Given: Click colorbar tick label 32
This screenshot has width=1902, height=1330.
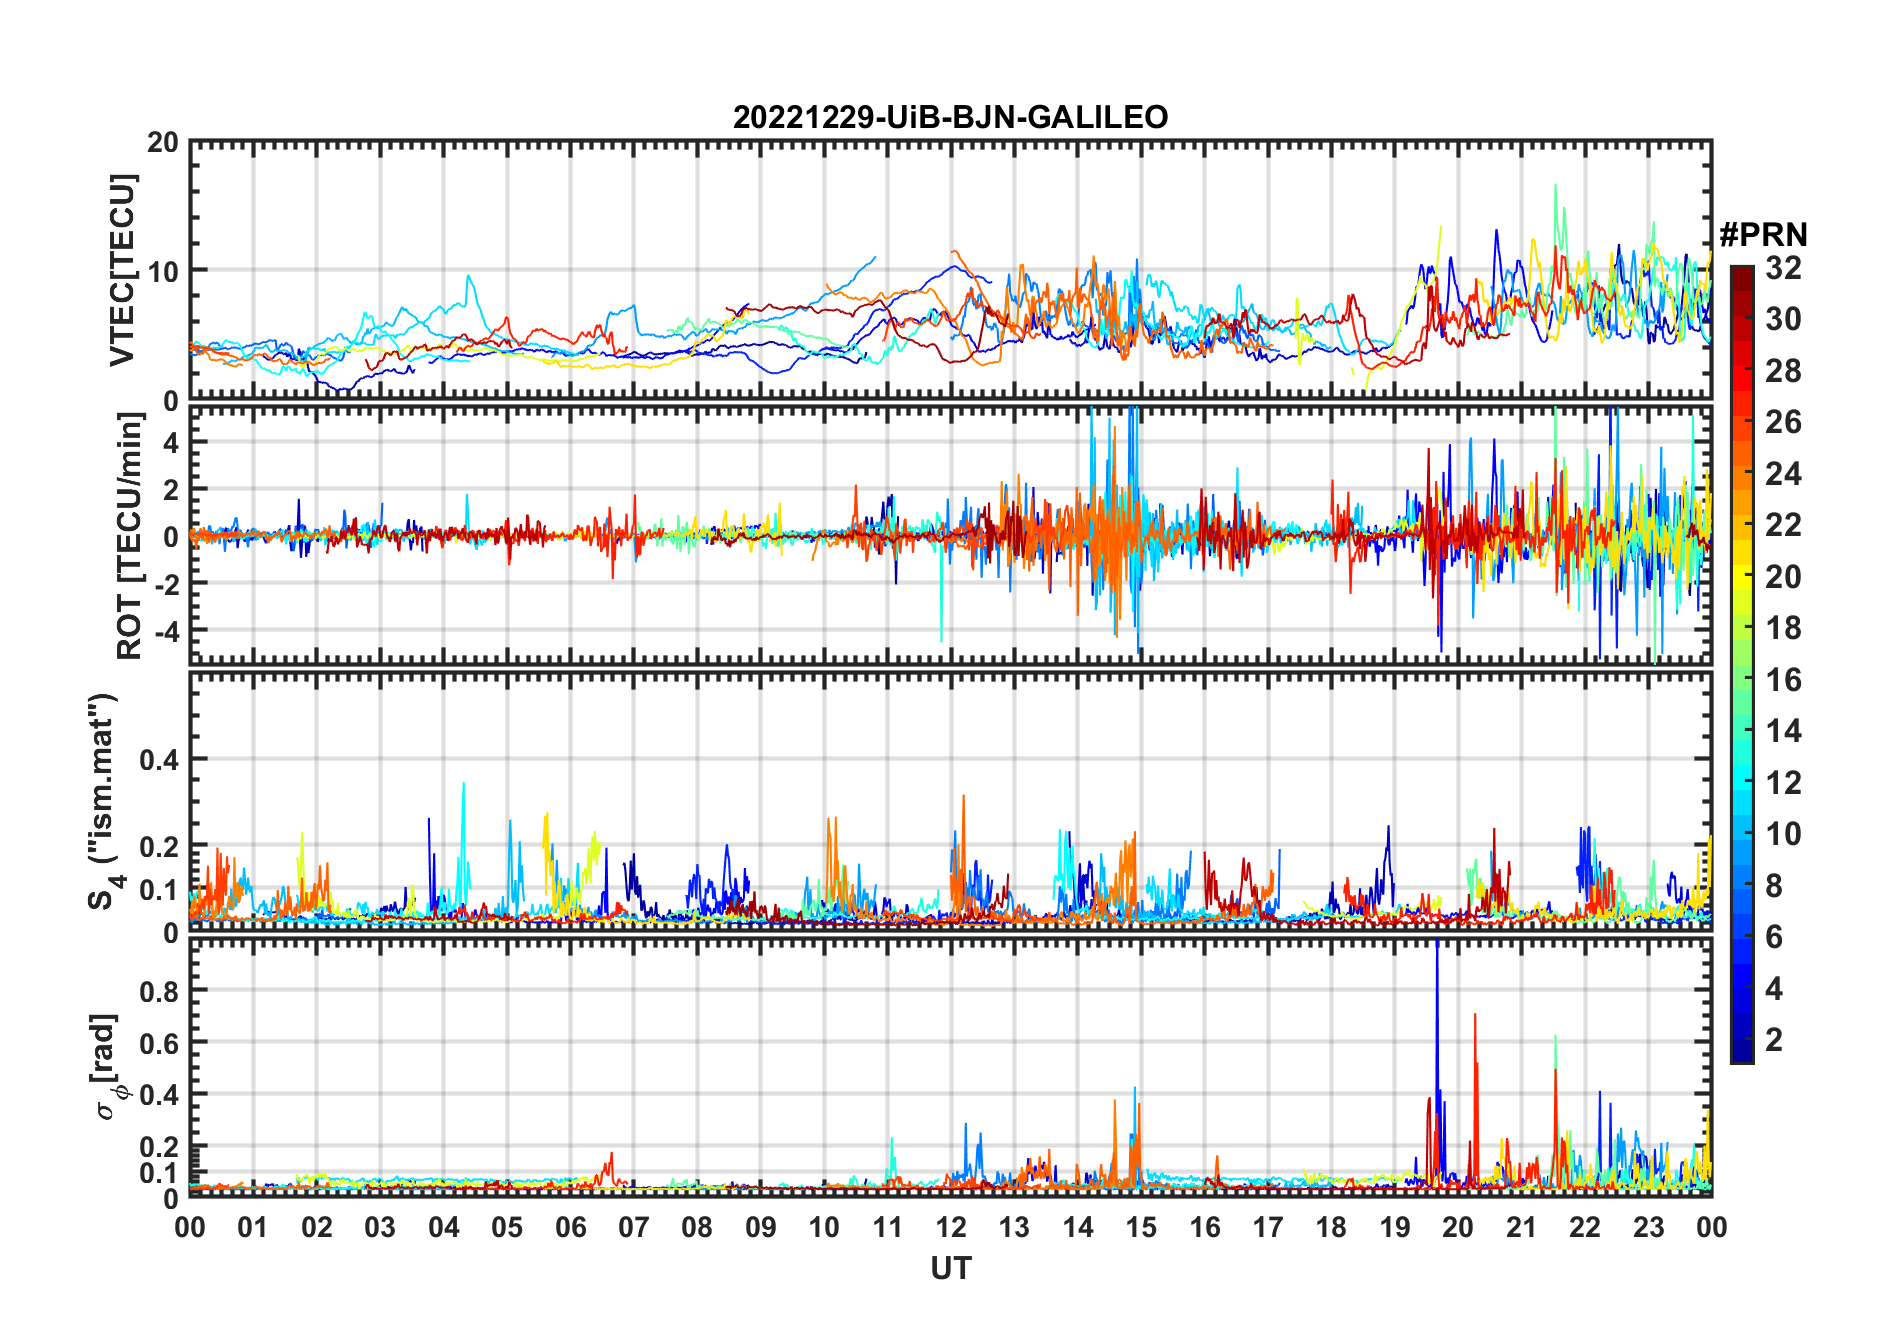Looking at the screenshot, I should (x=1783, y=268).
